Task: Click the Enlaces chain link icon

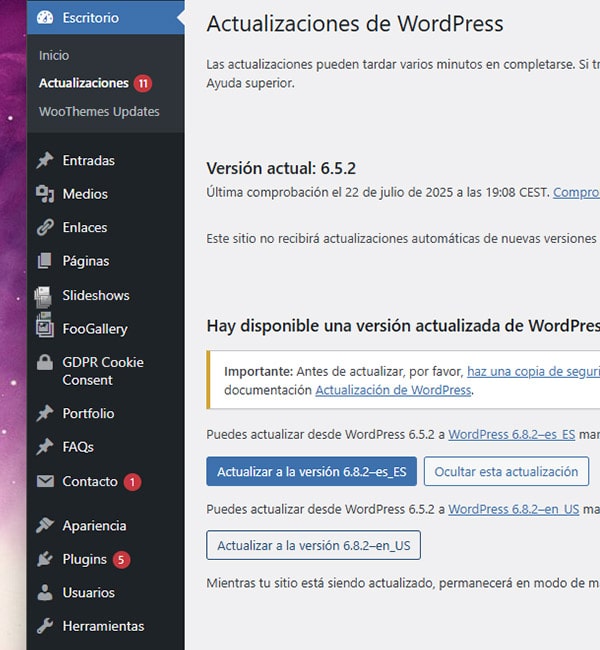Action: point(45,228)
